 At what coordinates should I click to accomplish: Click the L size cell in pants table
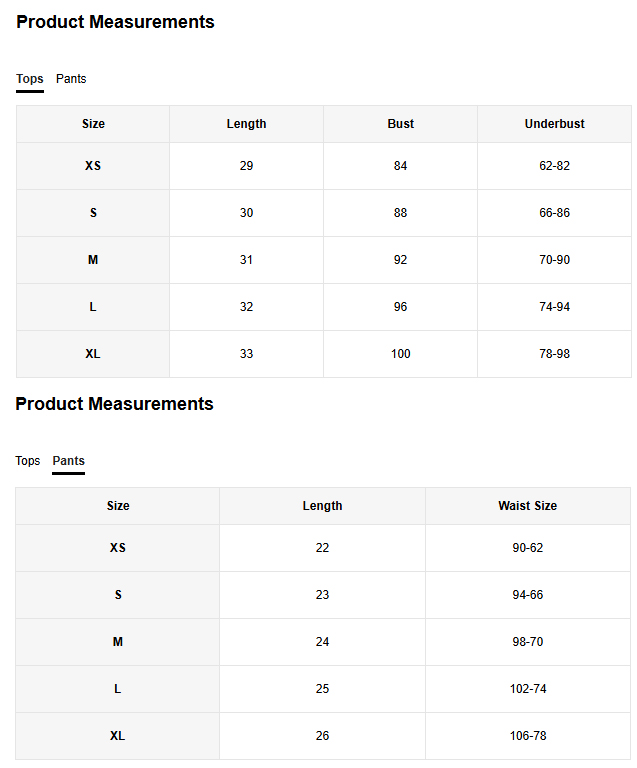point(118,689)
